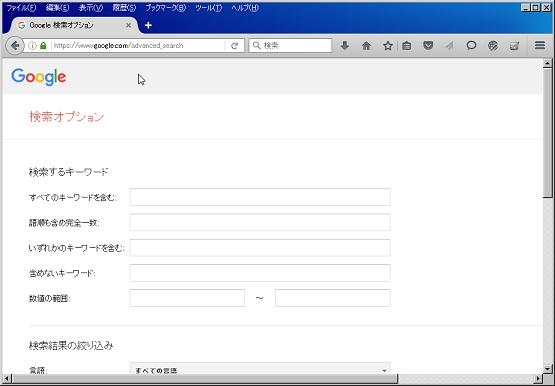This screenshot has width=555, height=386.
Task: Click the horizontal scrollbar right arrow
Action: tap(538, 379)
